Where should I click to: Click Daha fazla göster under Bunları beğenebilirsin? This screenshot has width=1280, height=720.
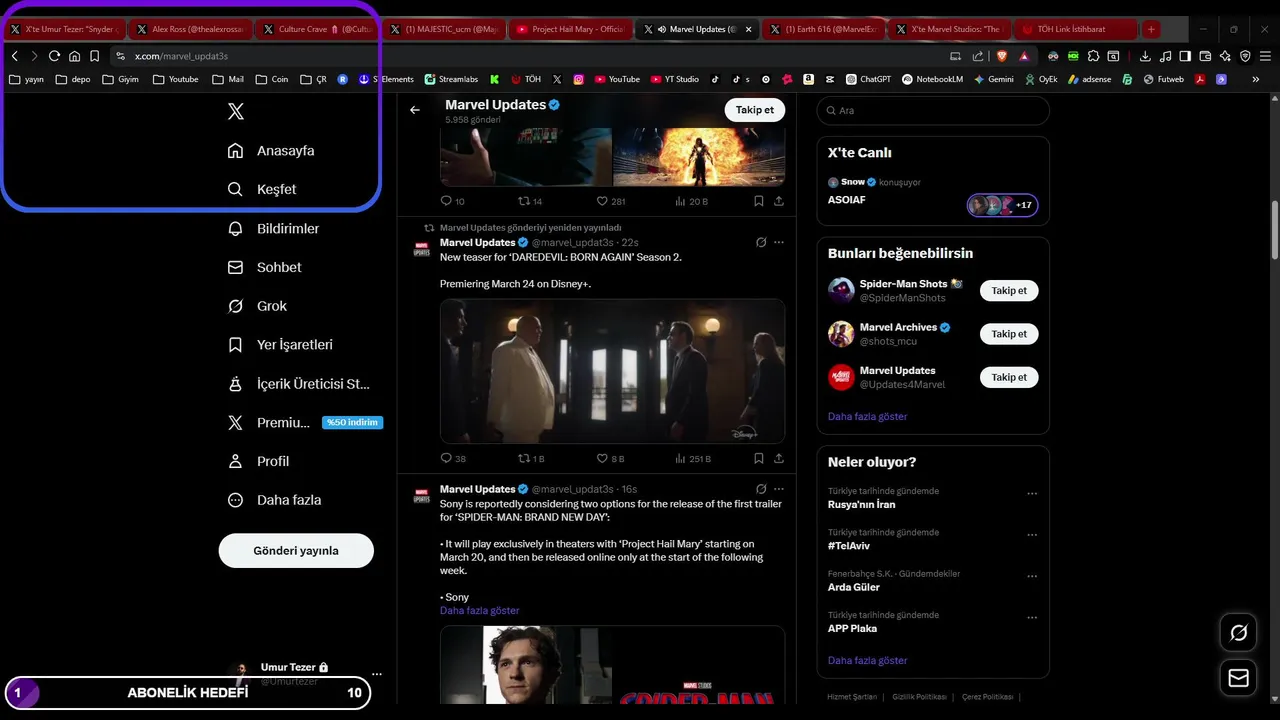pyautogui.click(x=868, y=416)
